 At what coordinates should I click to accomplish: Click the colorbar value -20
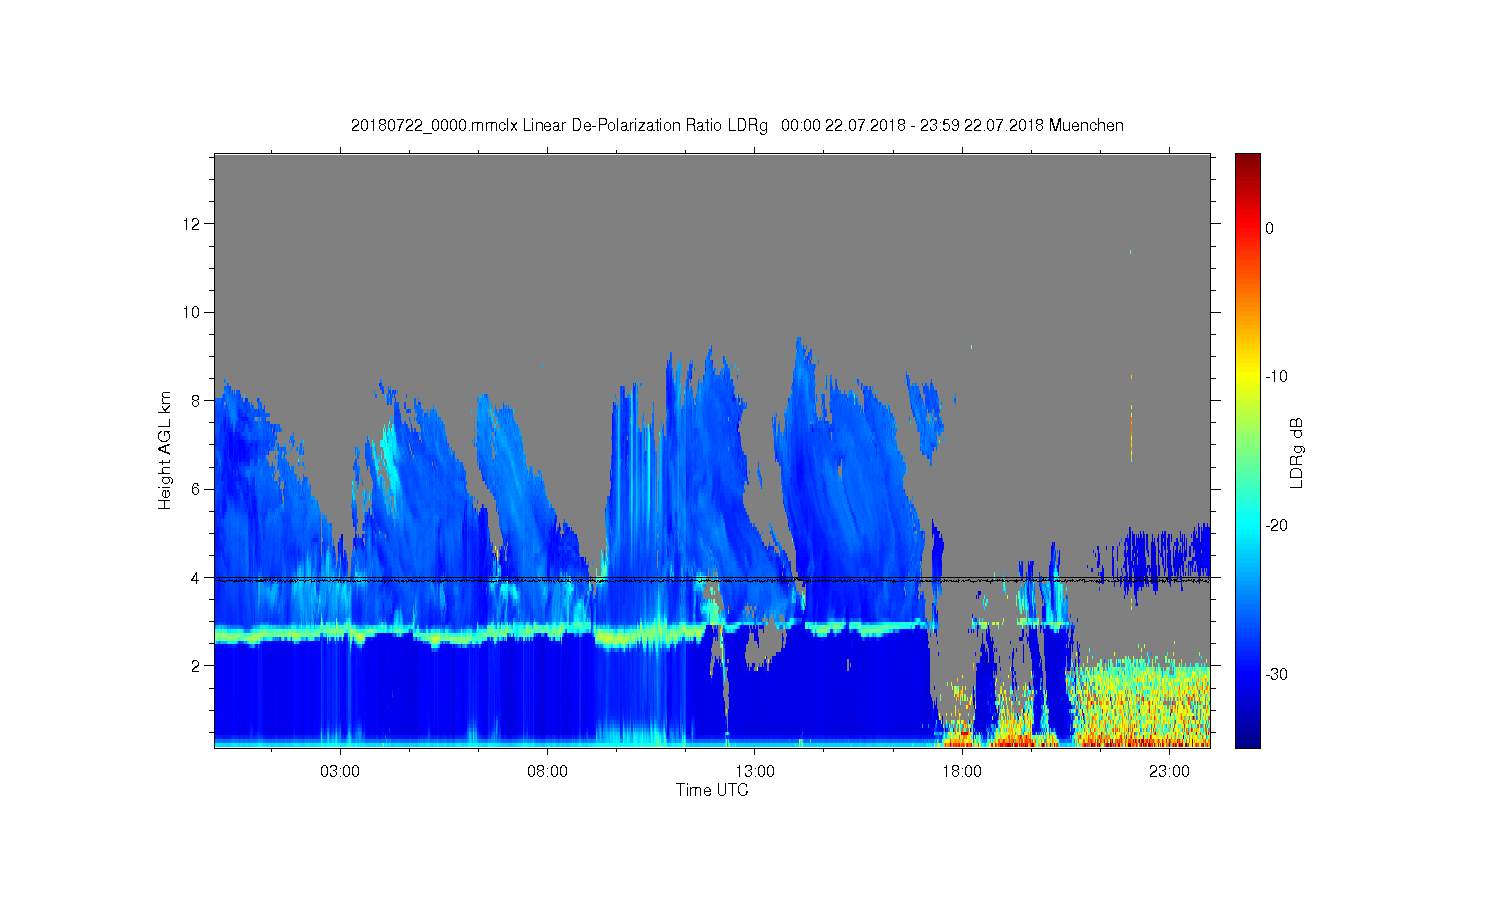point(1276,526)
